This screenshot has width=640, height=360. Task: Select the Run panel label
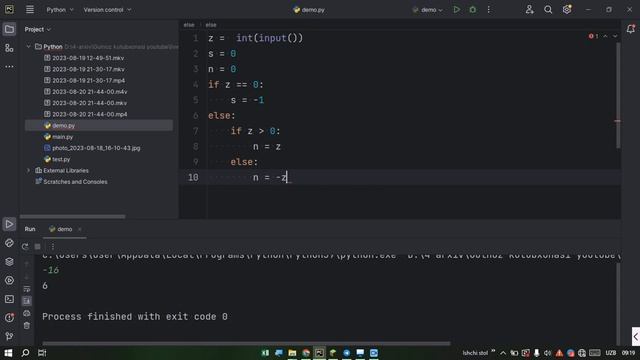[30, 229]
